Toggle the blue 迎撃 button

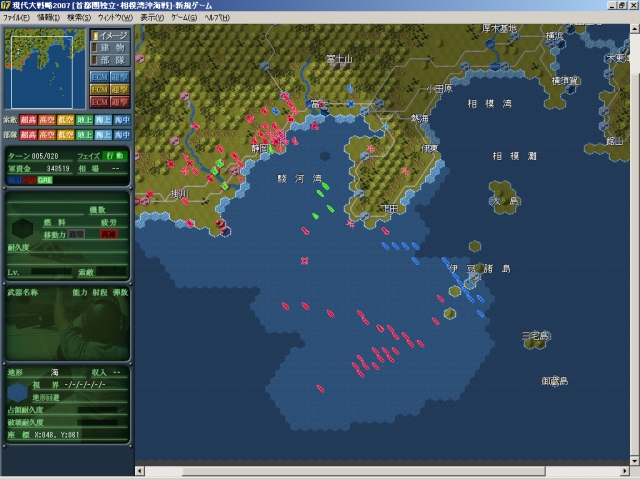point(120,77)
